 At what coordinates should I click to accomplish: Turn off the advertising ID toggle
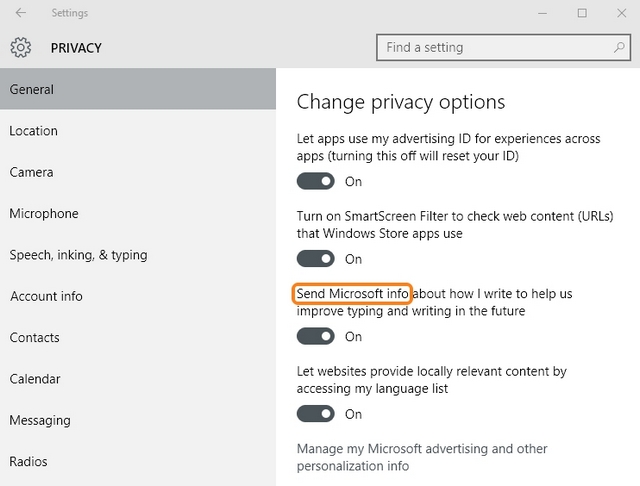point(316,181)
